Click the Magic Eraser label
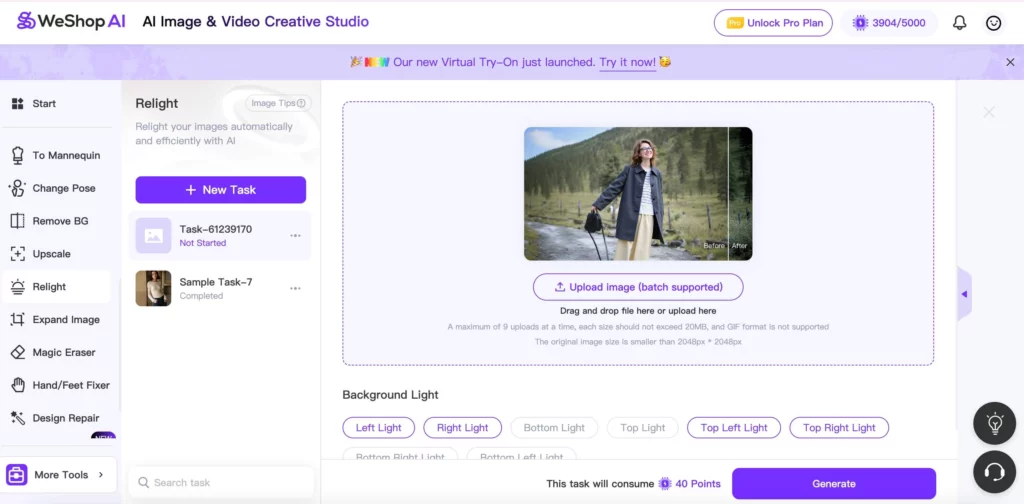This screenshot has height=504, width=1024. [x=64, y=352]
